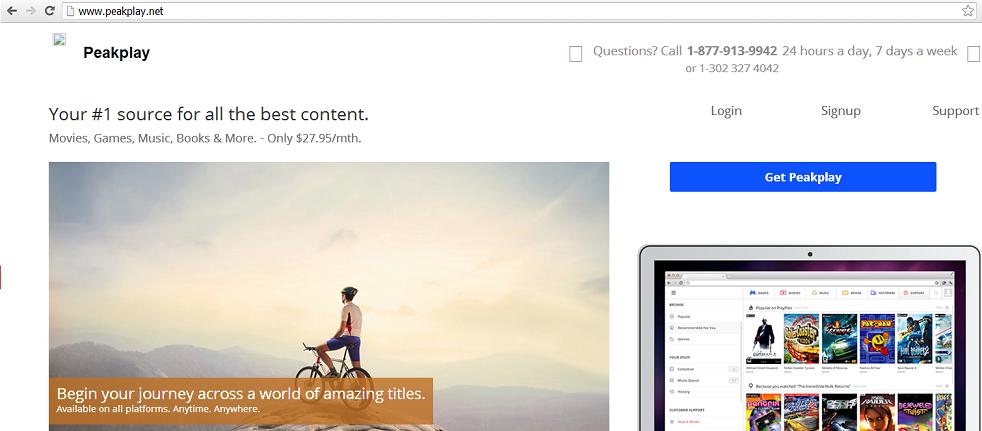The width and height of the screenshot is (982, 431).
Task: Bookmark this page with the star icon
Action: [x=968, y=10]
